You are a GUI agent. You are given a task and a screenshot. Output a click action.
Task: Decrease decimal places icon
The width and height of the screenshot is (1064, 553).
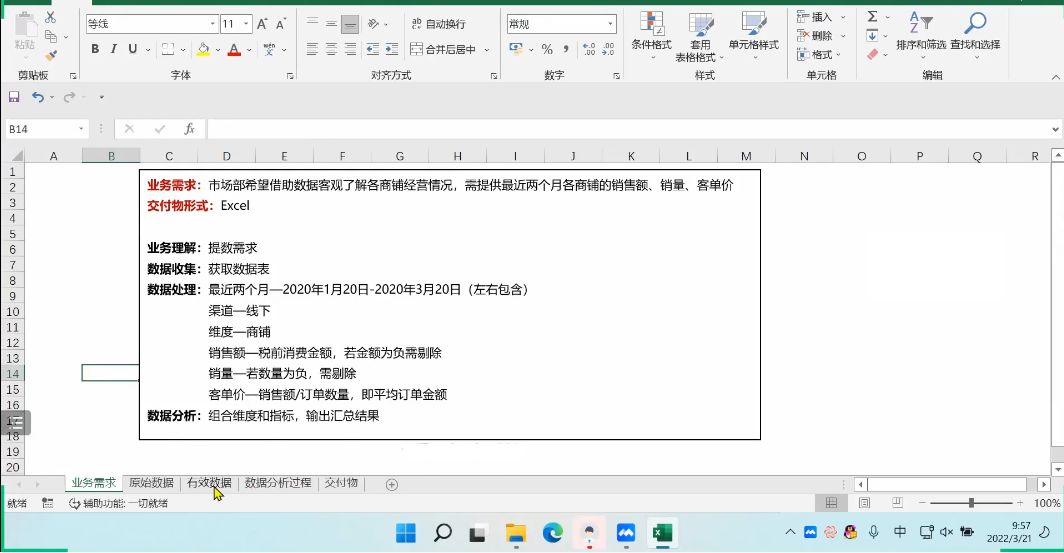click(608, 49)
